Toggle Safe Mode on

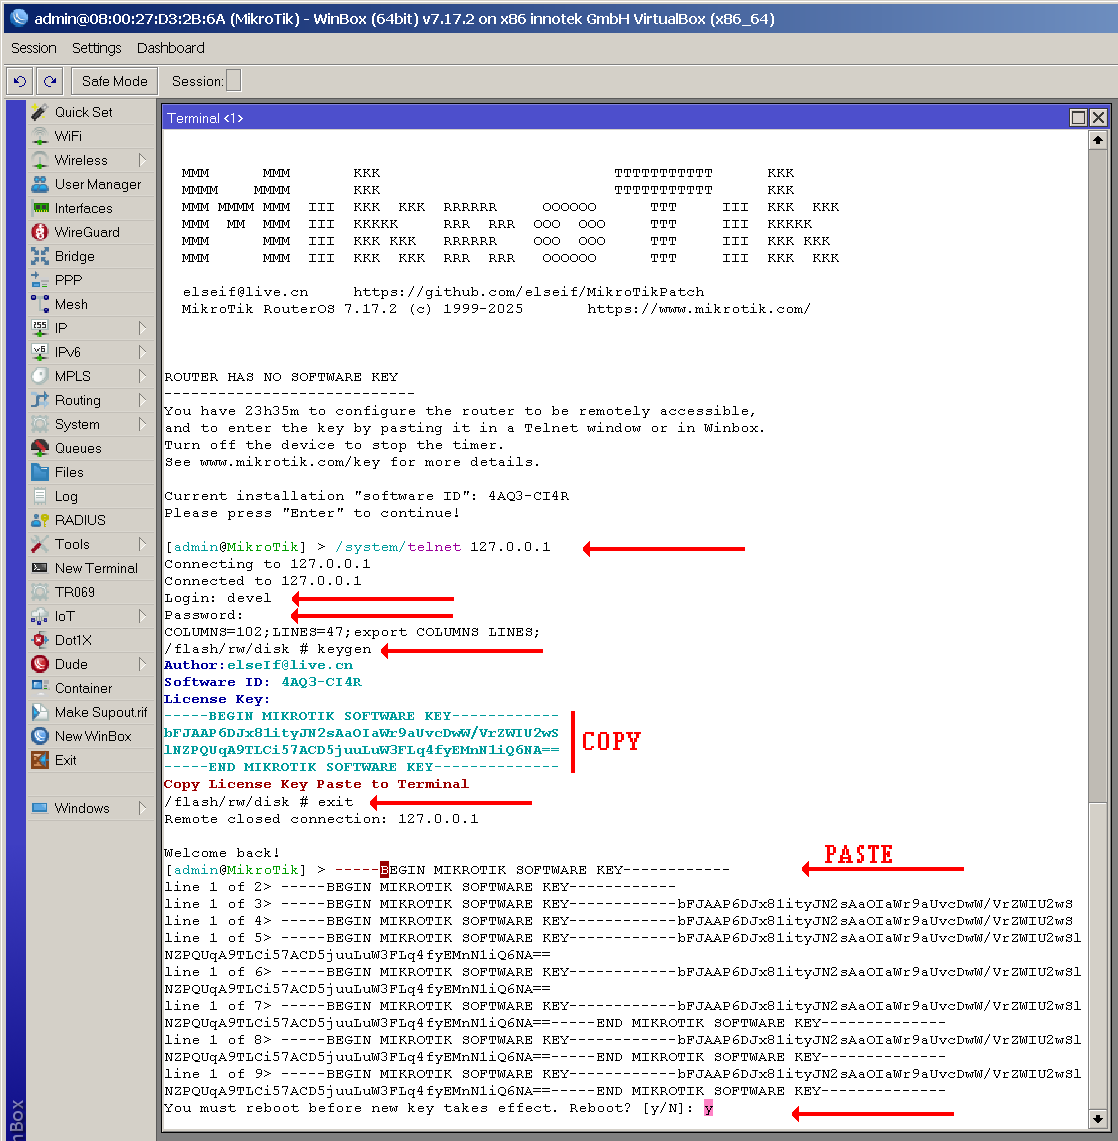114,81
